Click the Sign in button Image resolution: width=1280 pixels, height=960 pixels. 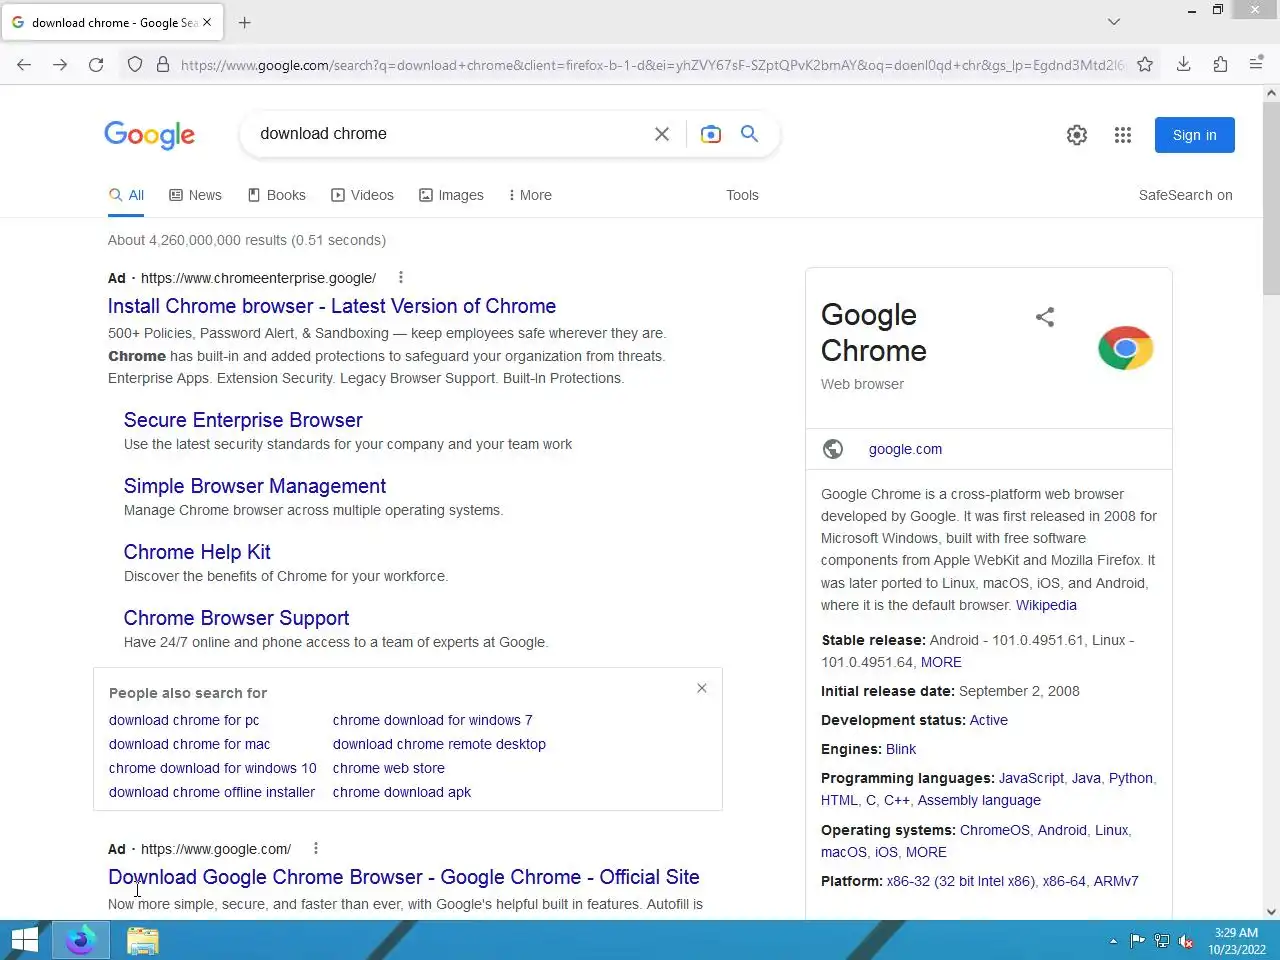(x=1195, y=135)
